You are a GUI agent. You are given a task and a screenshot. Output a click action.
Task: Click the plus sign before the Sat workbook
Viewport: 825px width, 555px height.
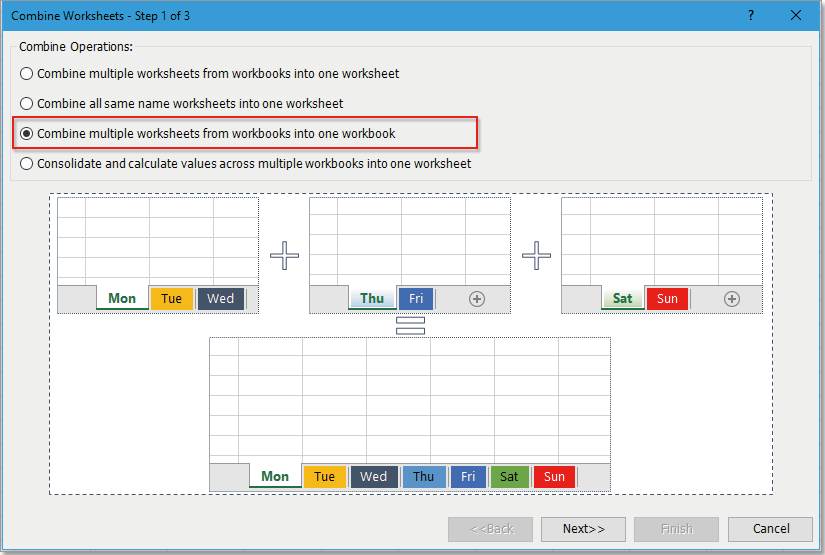[537, 255]
